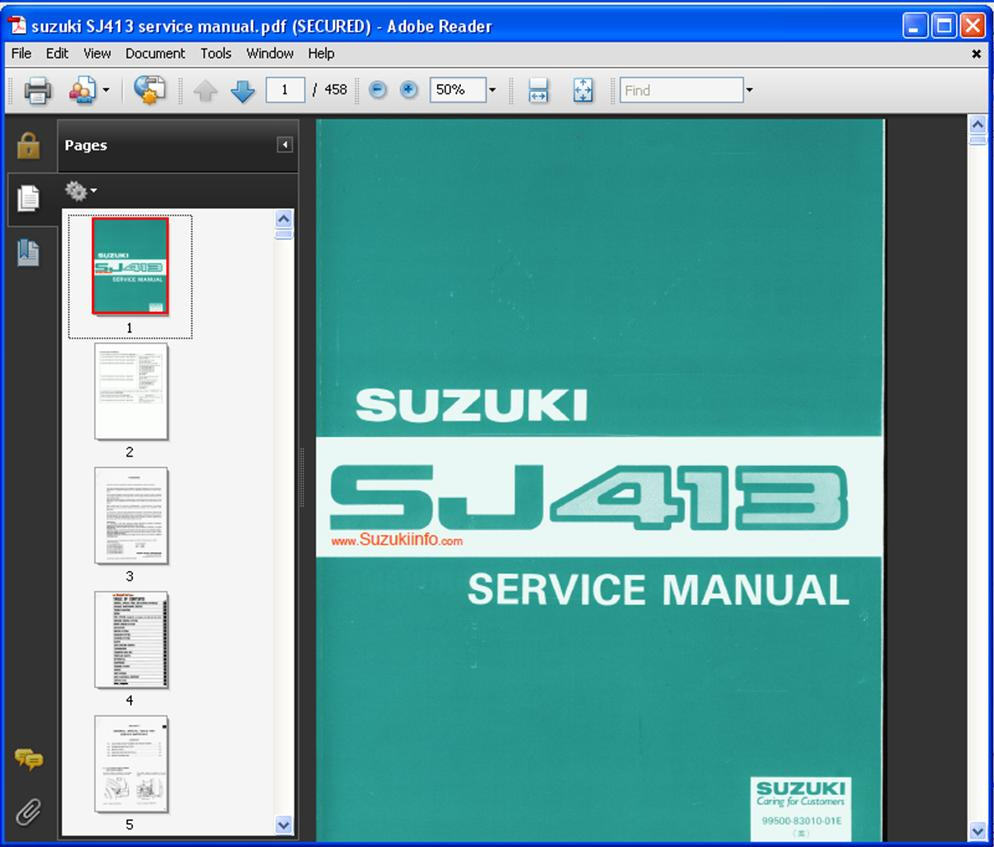Click the Print icon in toolbar

[x=37, y=90]
